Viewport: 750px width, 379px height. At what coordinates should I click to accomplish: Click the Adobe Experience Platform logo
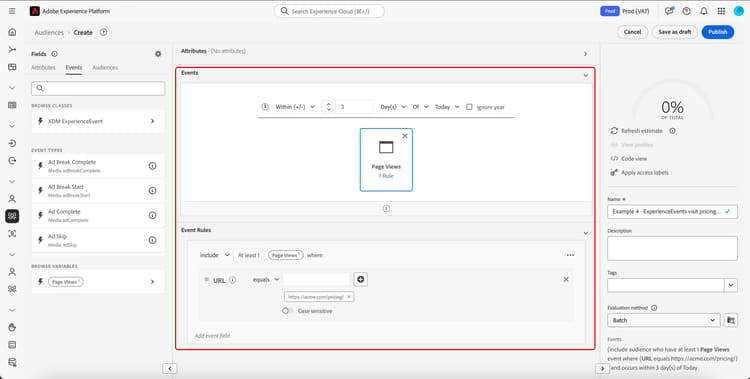[x=34, y=11]
